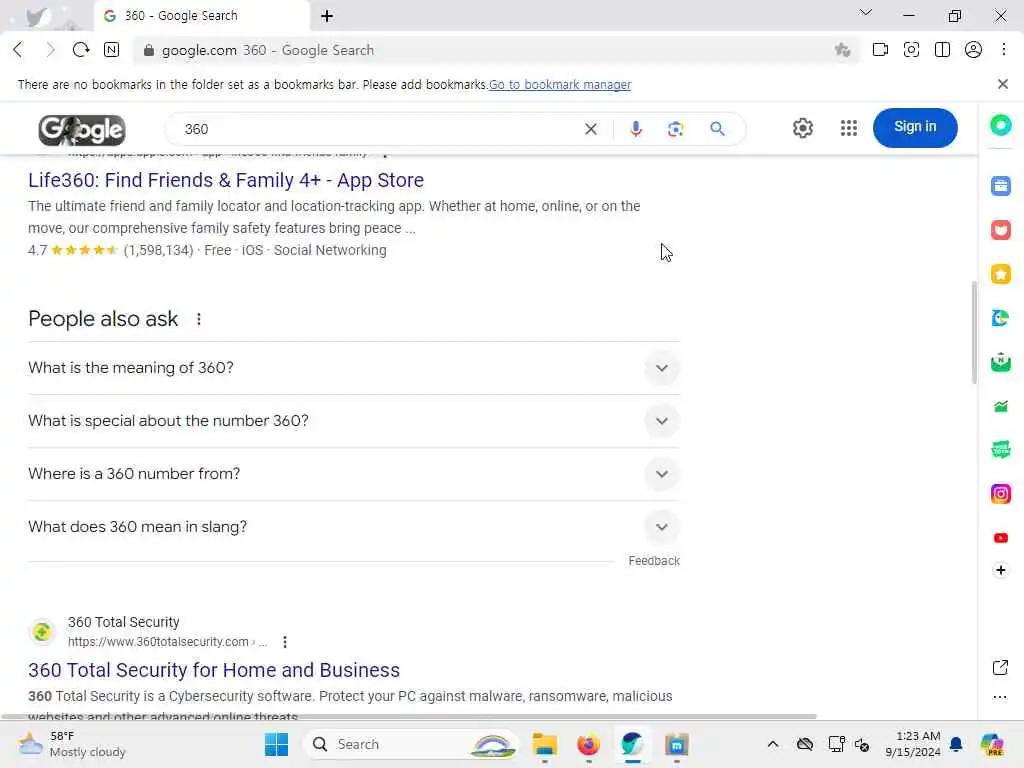Open the yellow star sidebar icon
The height and width of the screenshot is (768, 1024).
click(x=1000, y=274)
